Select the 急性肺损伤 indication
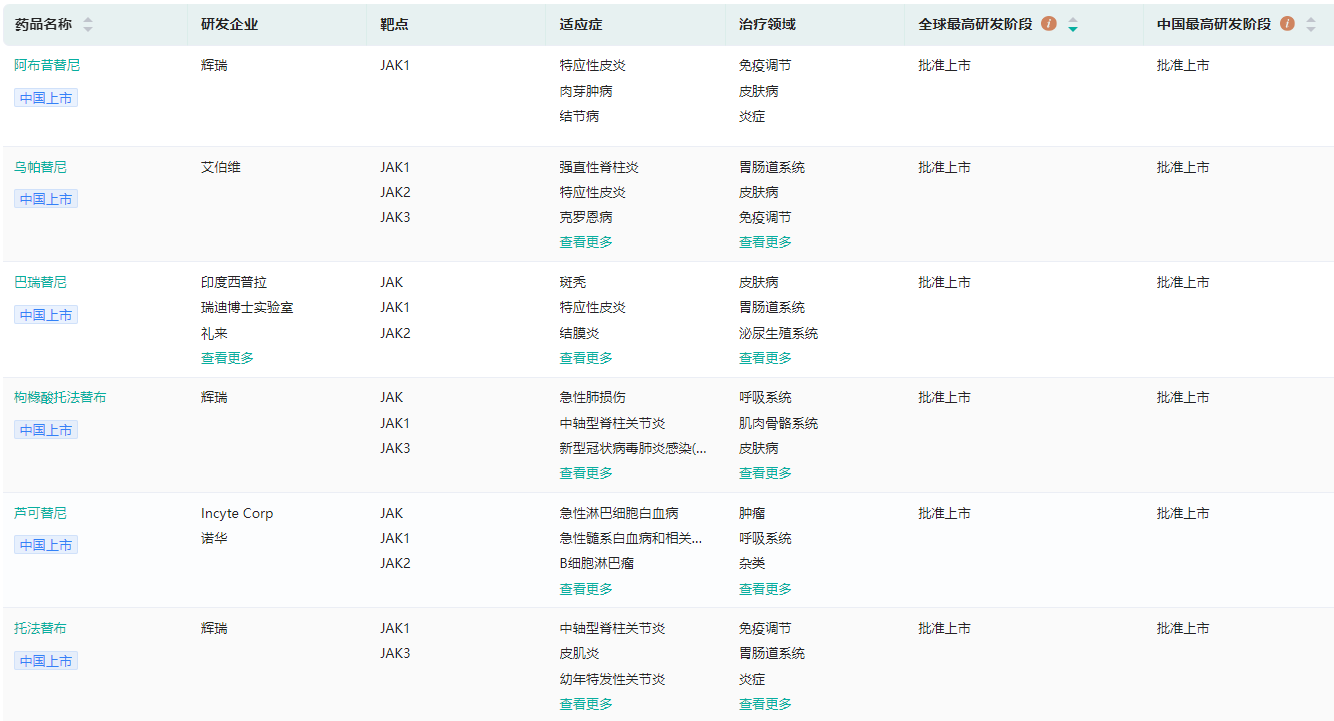The height and width of the screenshot is (721, 1334). [592, 397]
